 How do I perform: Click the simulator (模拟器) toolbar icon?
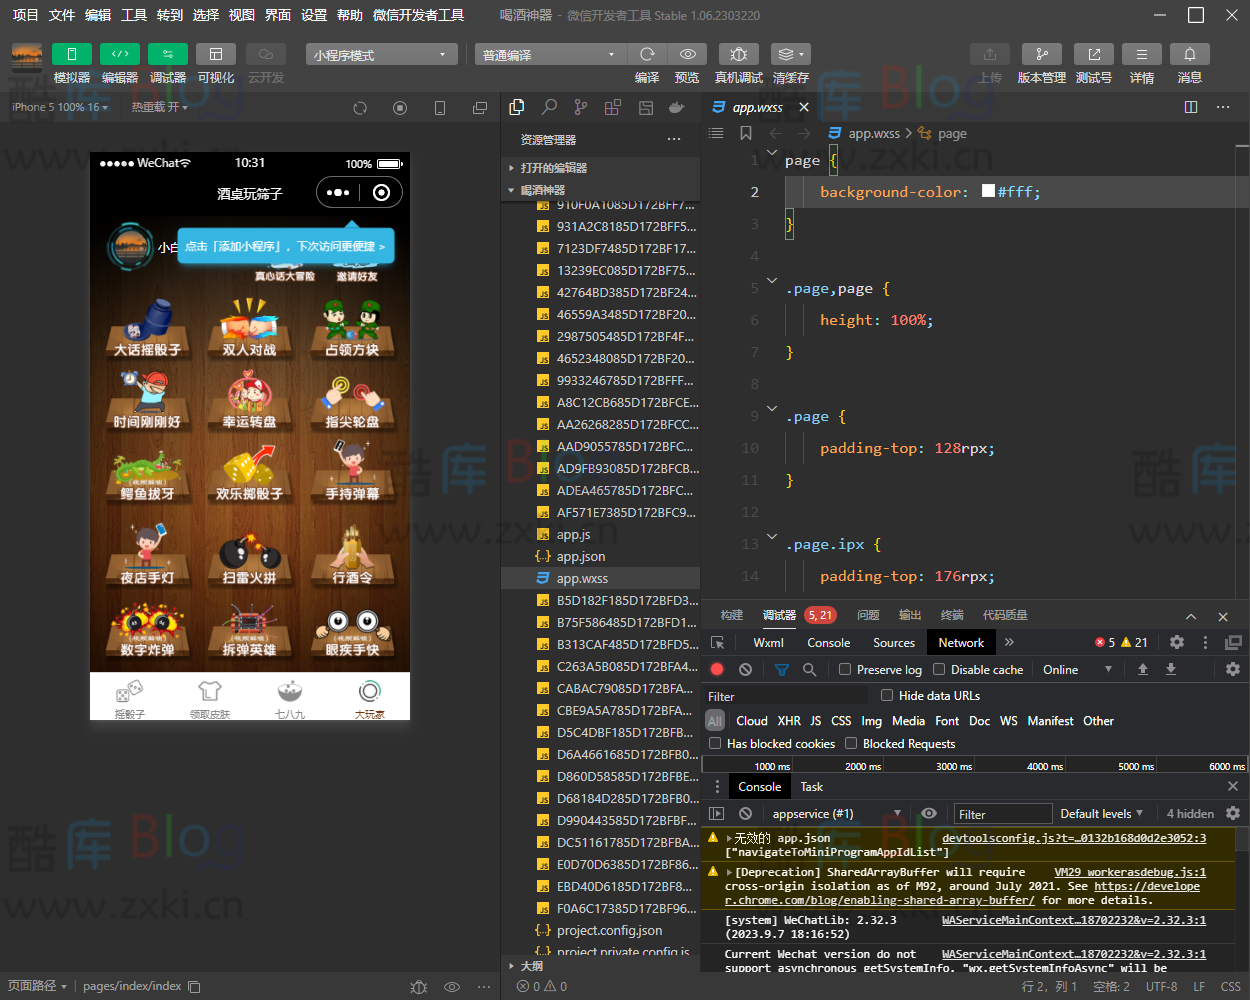click(x=72, y=54)
